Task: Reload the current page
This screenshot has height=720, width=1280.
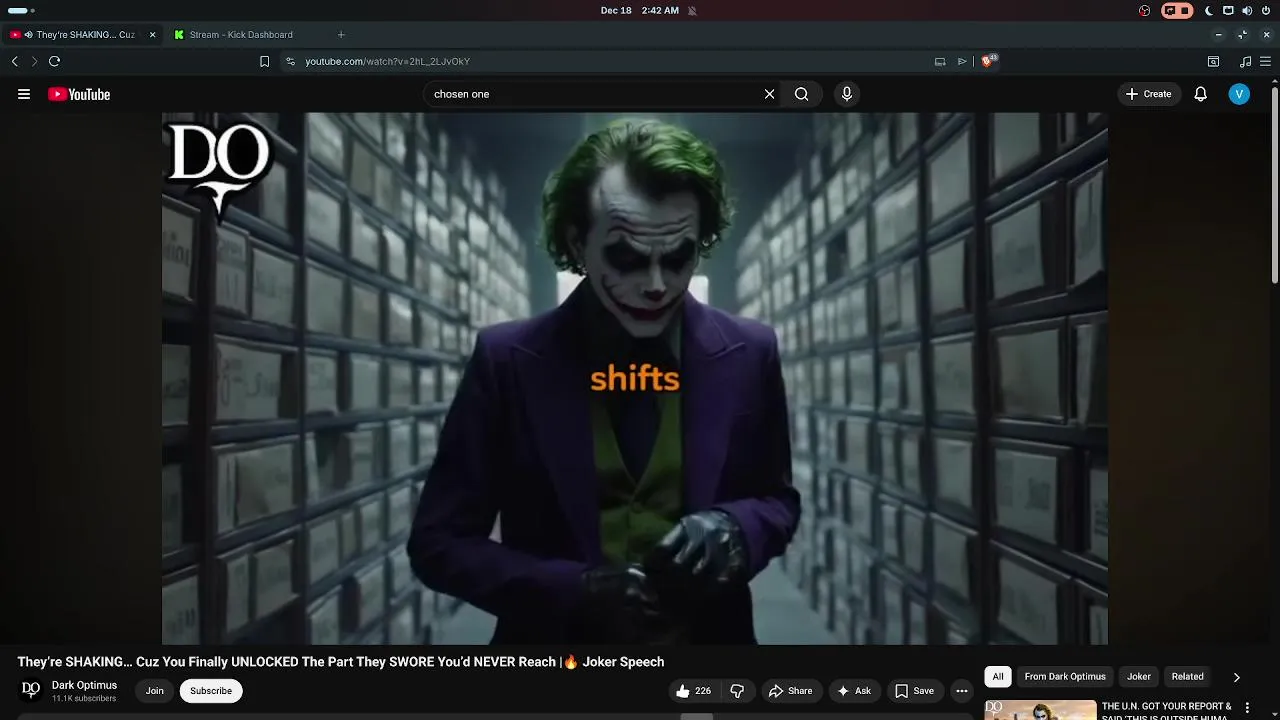Action: [x=55, y=61]
